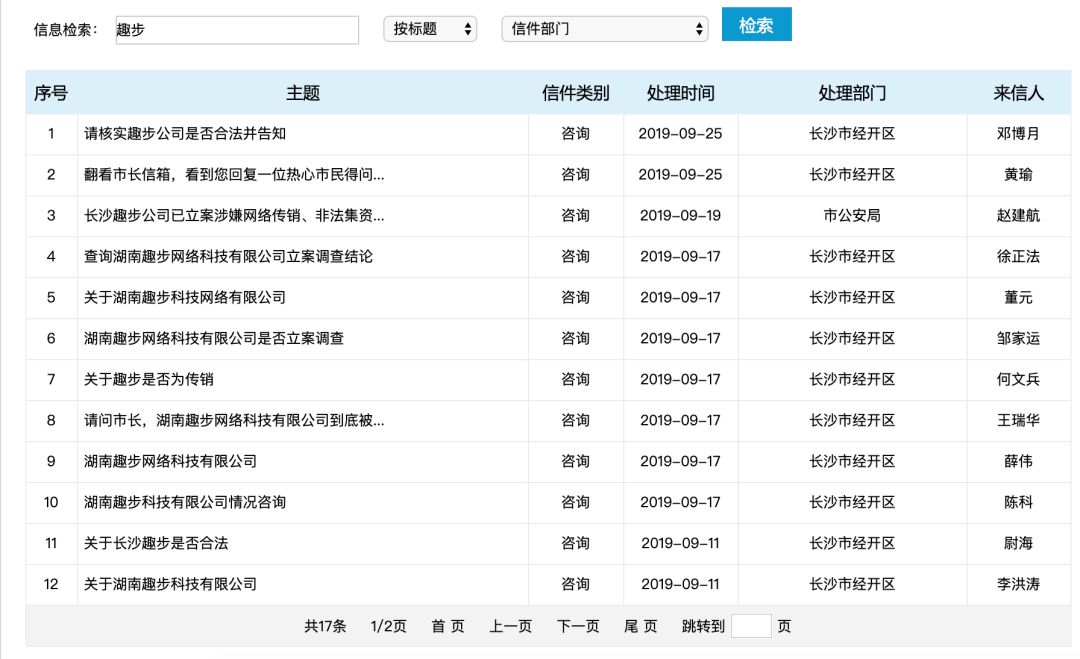
Task: Open letter 湖南趣步网络科技有限公司是否立案调查
Action: (214, 339)
